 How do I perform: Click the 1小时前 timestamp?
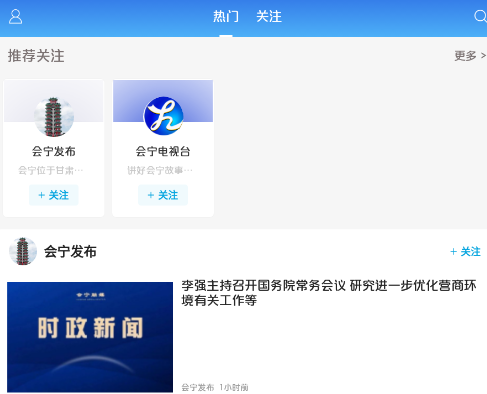tap(234, 387)
